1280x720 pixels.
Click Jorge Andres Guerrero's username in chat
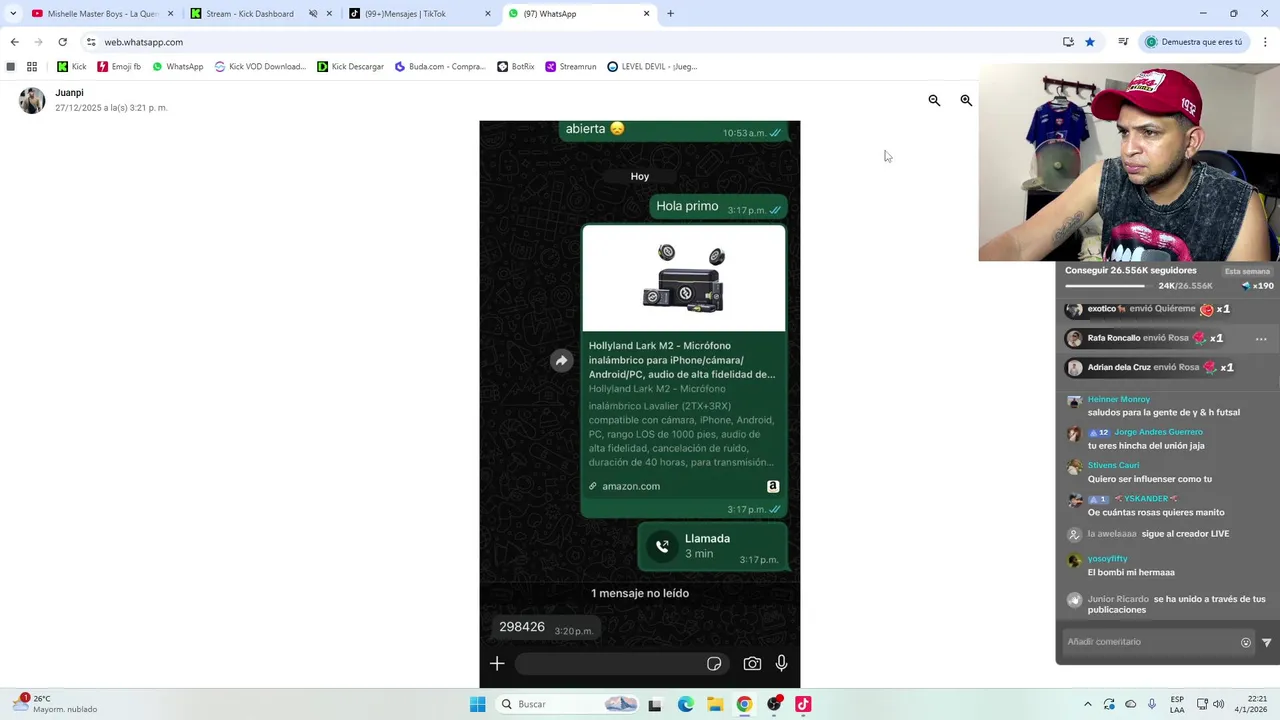(x=1158, y=432)
